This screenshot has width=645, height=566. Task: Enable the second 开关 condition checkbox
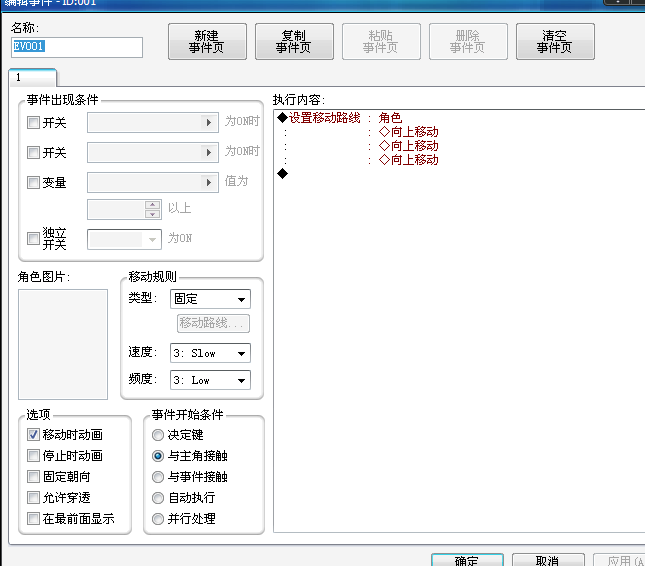click(33, 153)
